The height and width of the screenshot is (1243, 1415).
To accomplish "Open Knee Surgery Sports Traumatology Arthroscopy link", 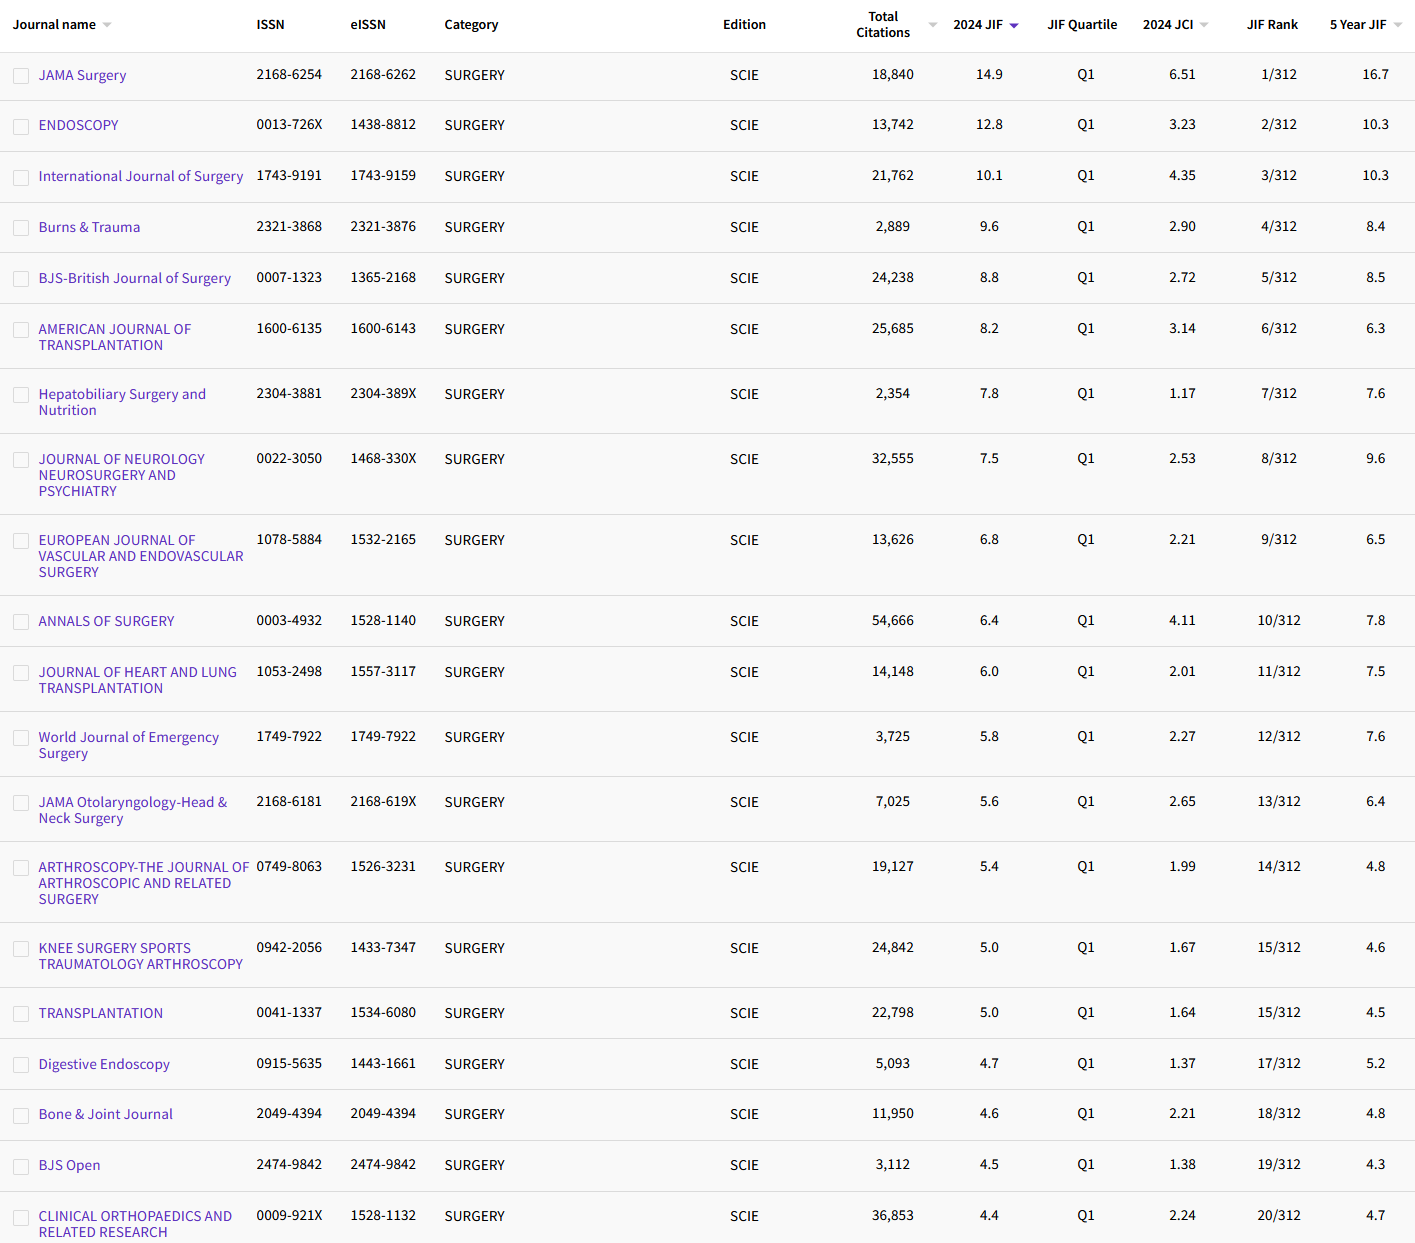I will 141,956.
